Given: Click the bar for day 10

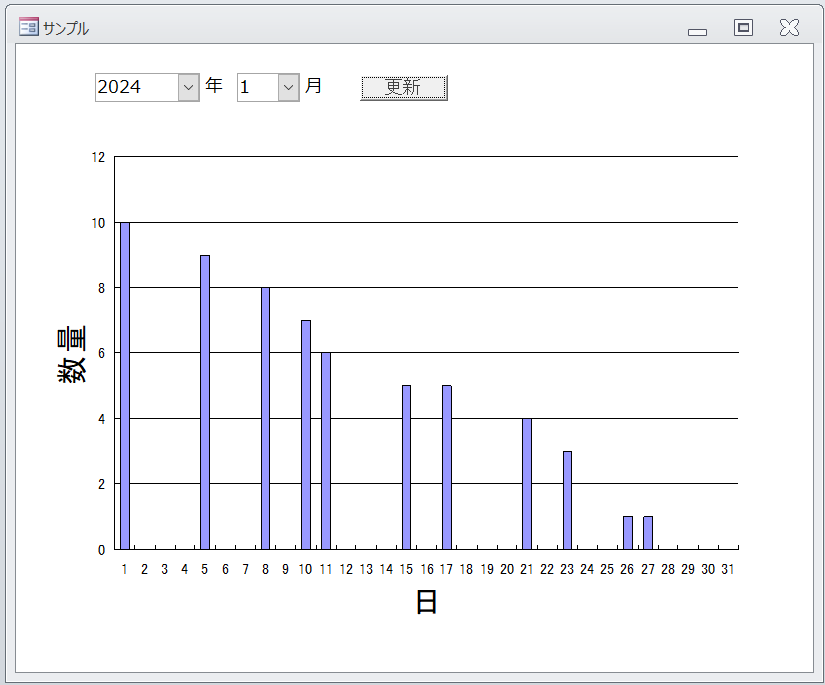Looking at the screenshot, I should (x=306, y=435).
